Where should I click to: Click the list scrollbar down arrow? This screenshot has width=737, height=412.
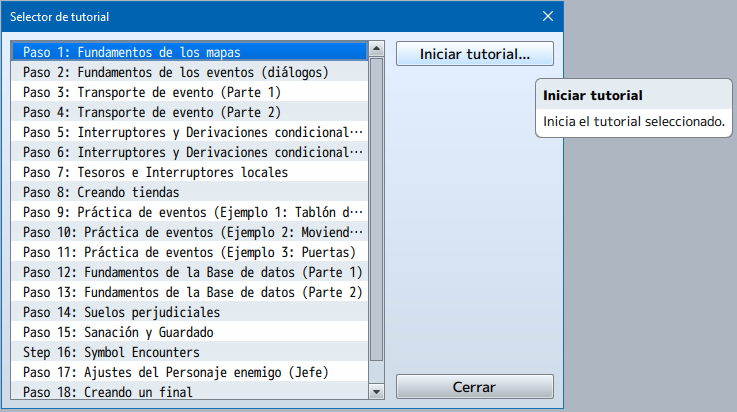tap(376, 391)
